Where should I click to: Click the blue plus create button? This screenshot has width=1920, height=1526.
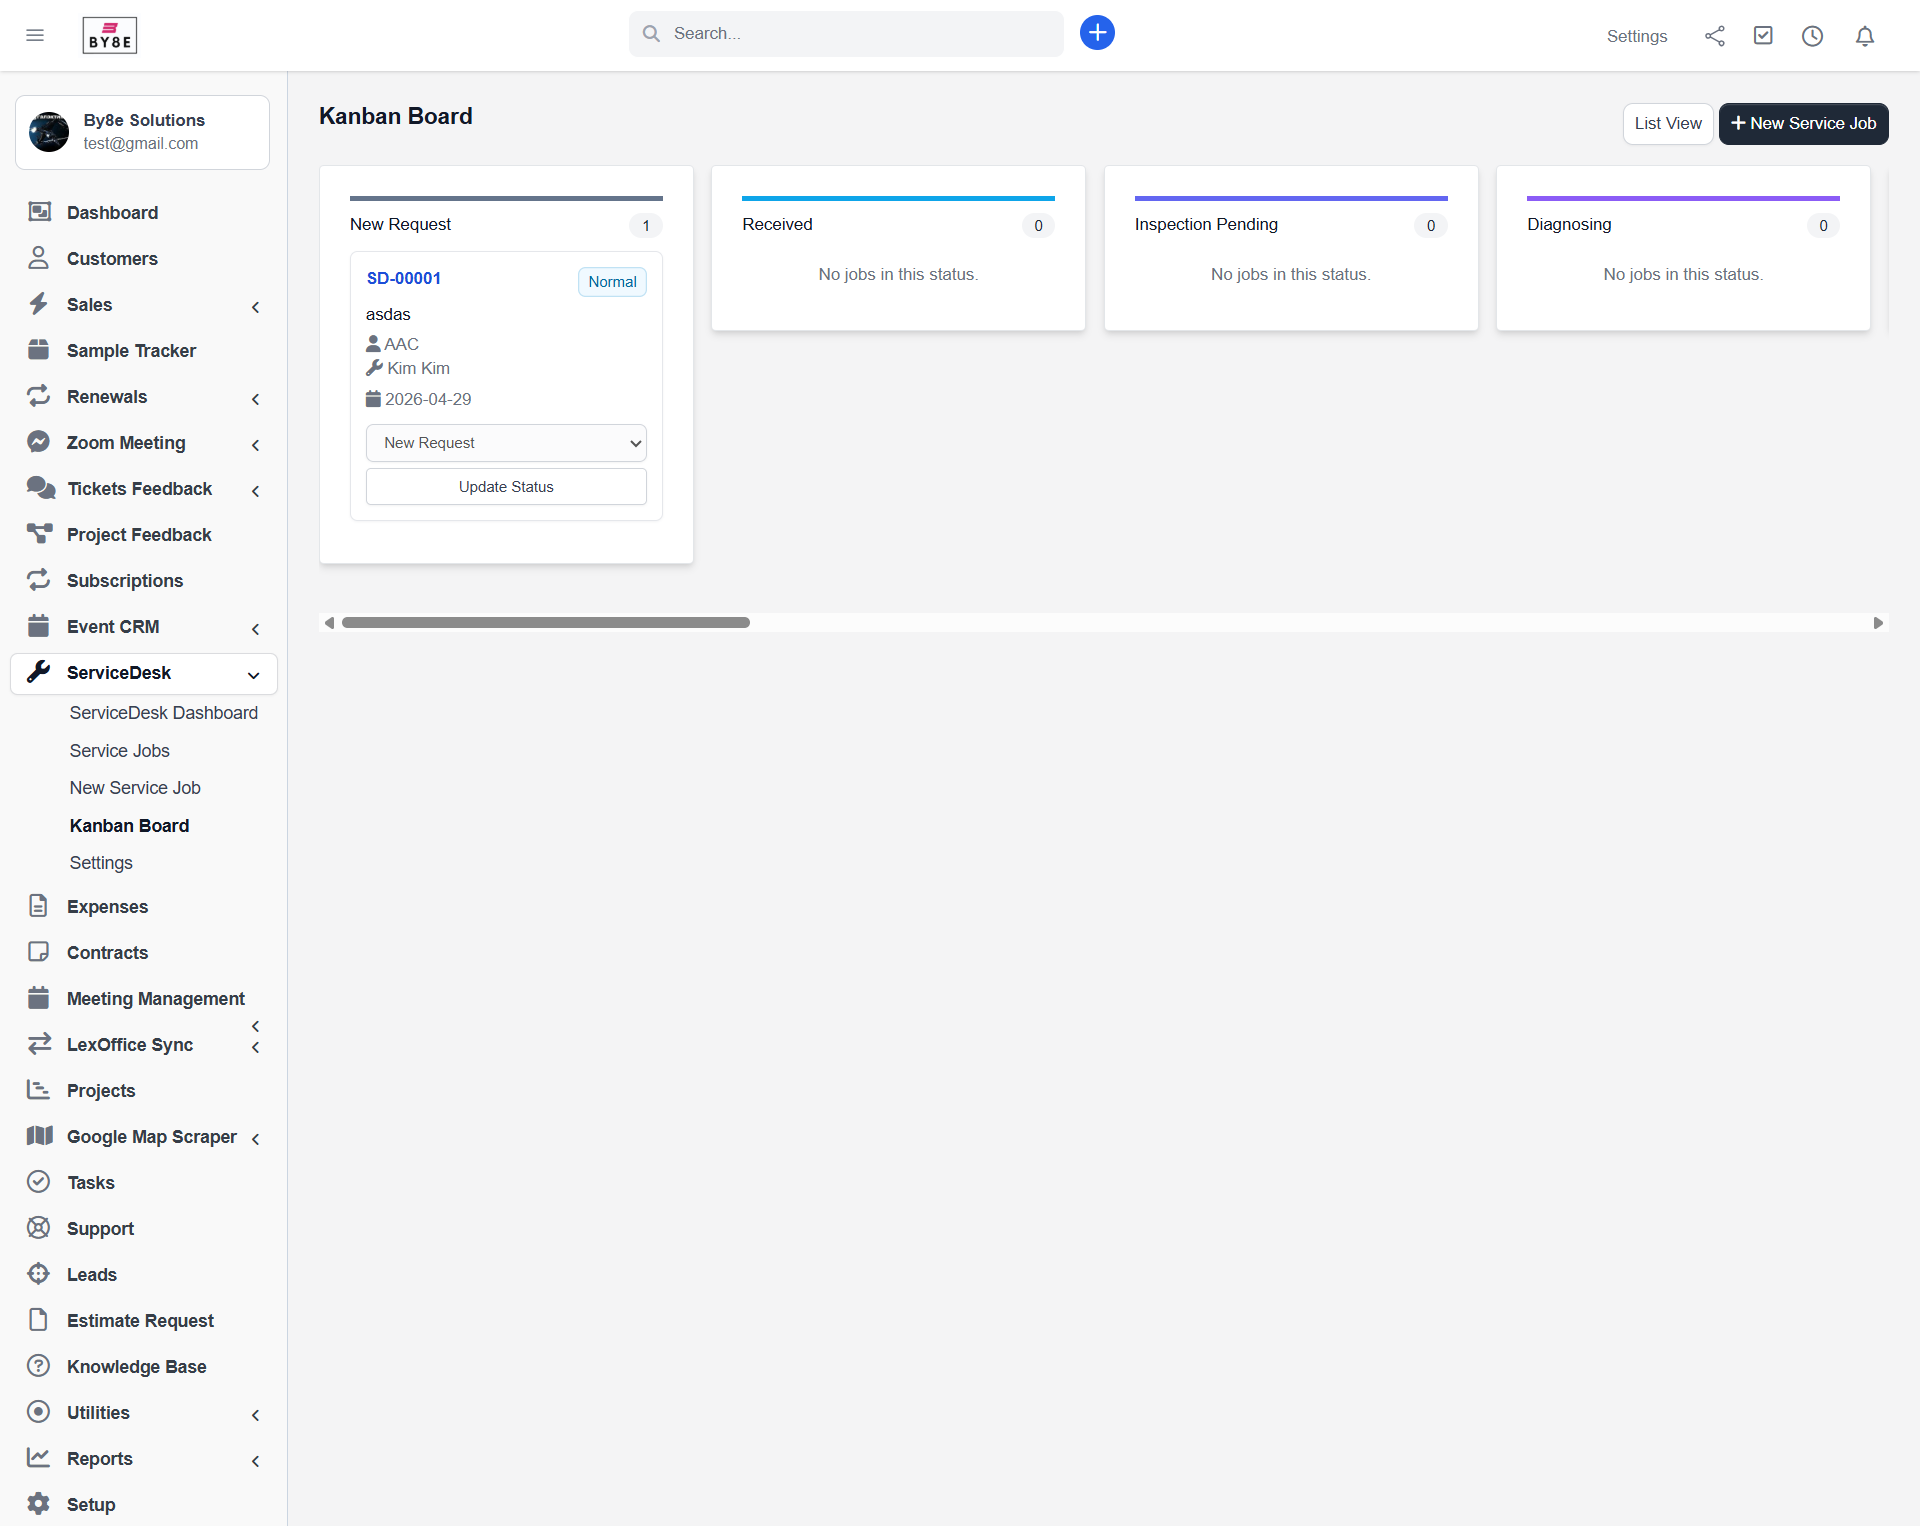1097,33
